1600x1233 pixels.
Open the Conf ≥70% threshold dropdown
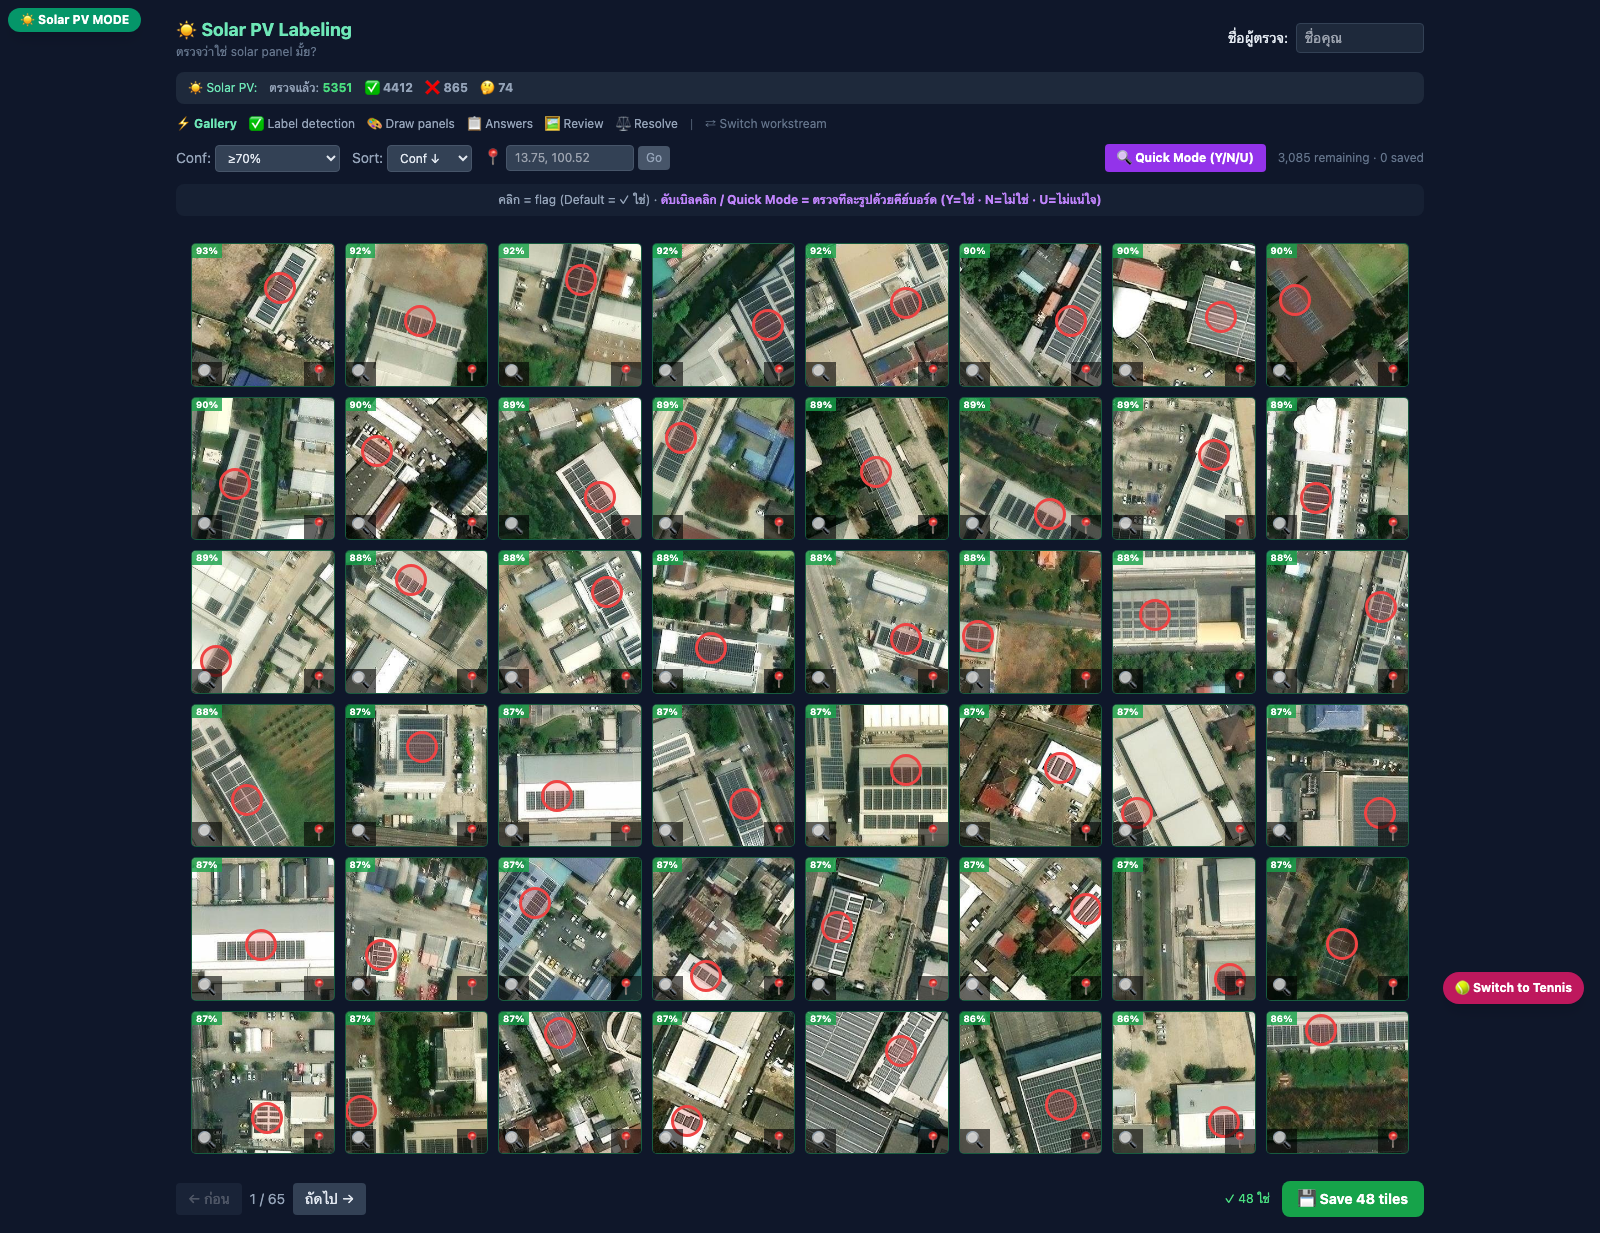pos(277,158)
